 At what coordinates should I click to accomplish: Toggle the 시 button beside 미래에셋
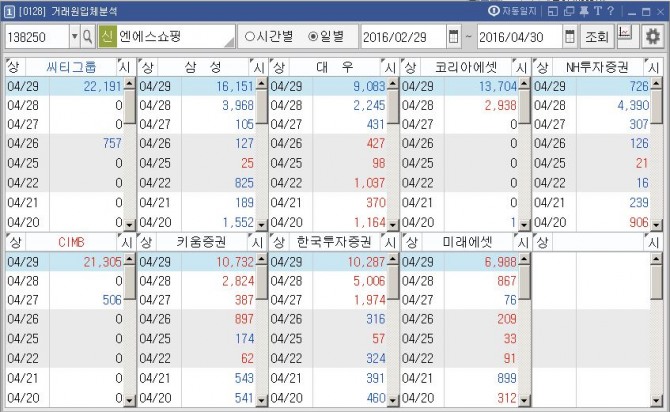click(x=523, y=242)
